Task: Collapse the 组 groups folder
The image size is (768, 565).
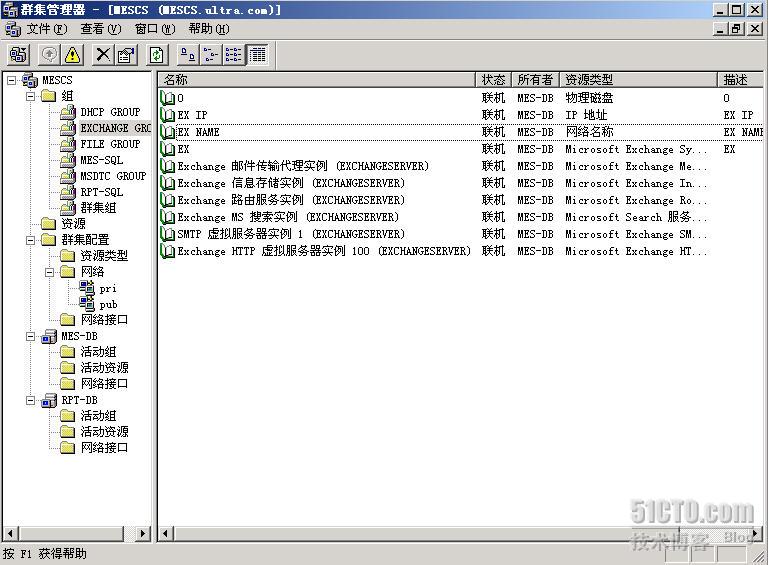Action: click(30, 96)
